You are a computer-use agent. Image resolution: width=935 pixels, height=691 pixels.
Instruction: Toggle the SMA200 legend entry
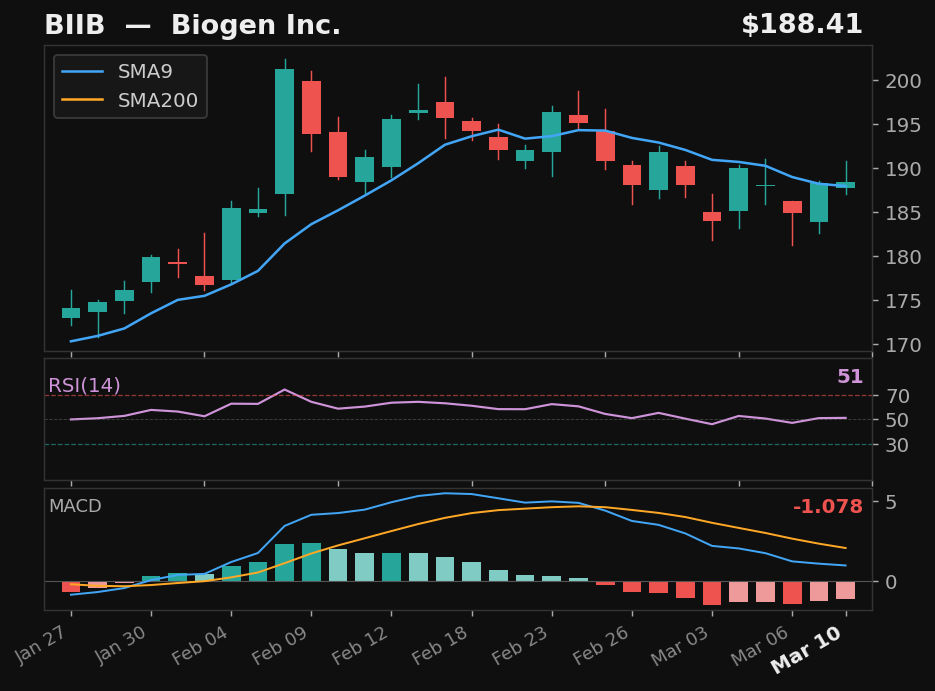tap(157, 99)
